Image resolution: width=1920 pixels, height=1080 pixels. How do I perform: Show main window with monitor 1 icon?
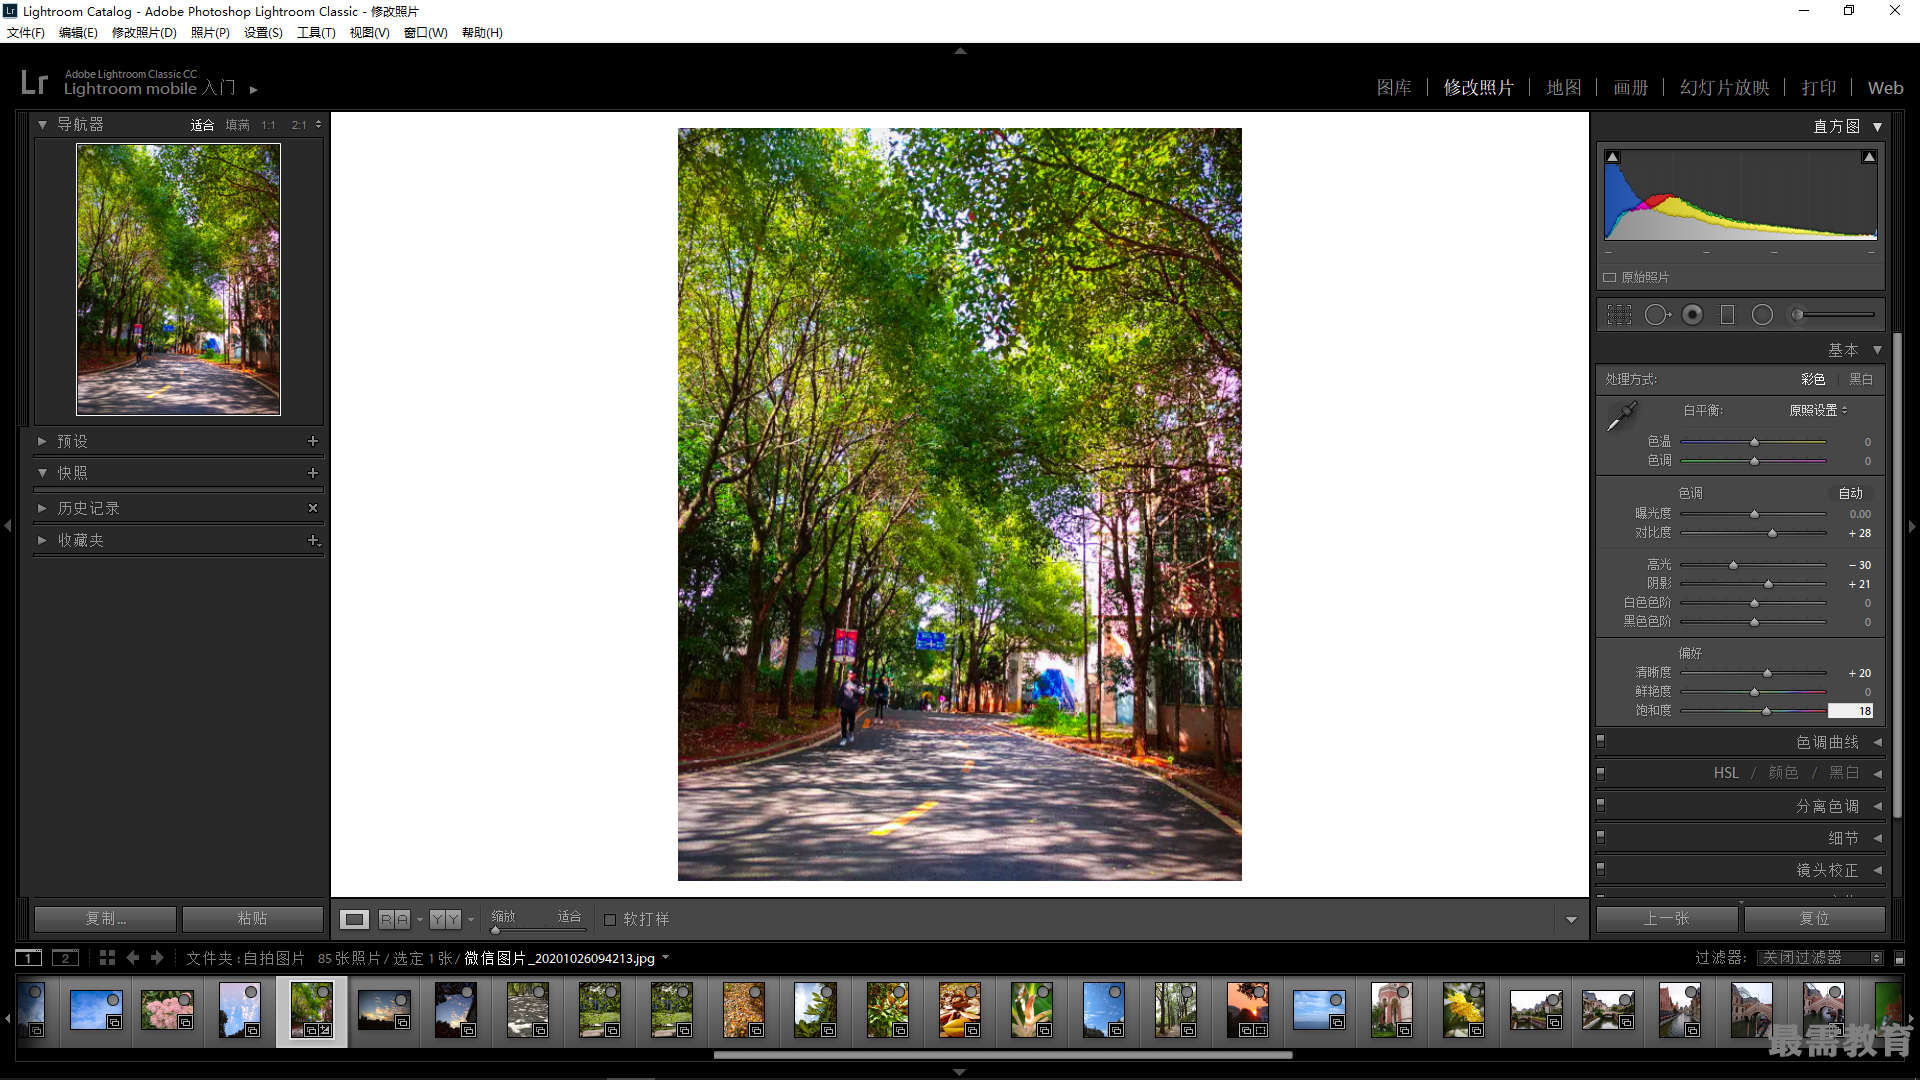[x=29, y=958]
